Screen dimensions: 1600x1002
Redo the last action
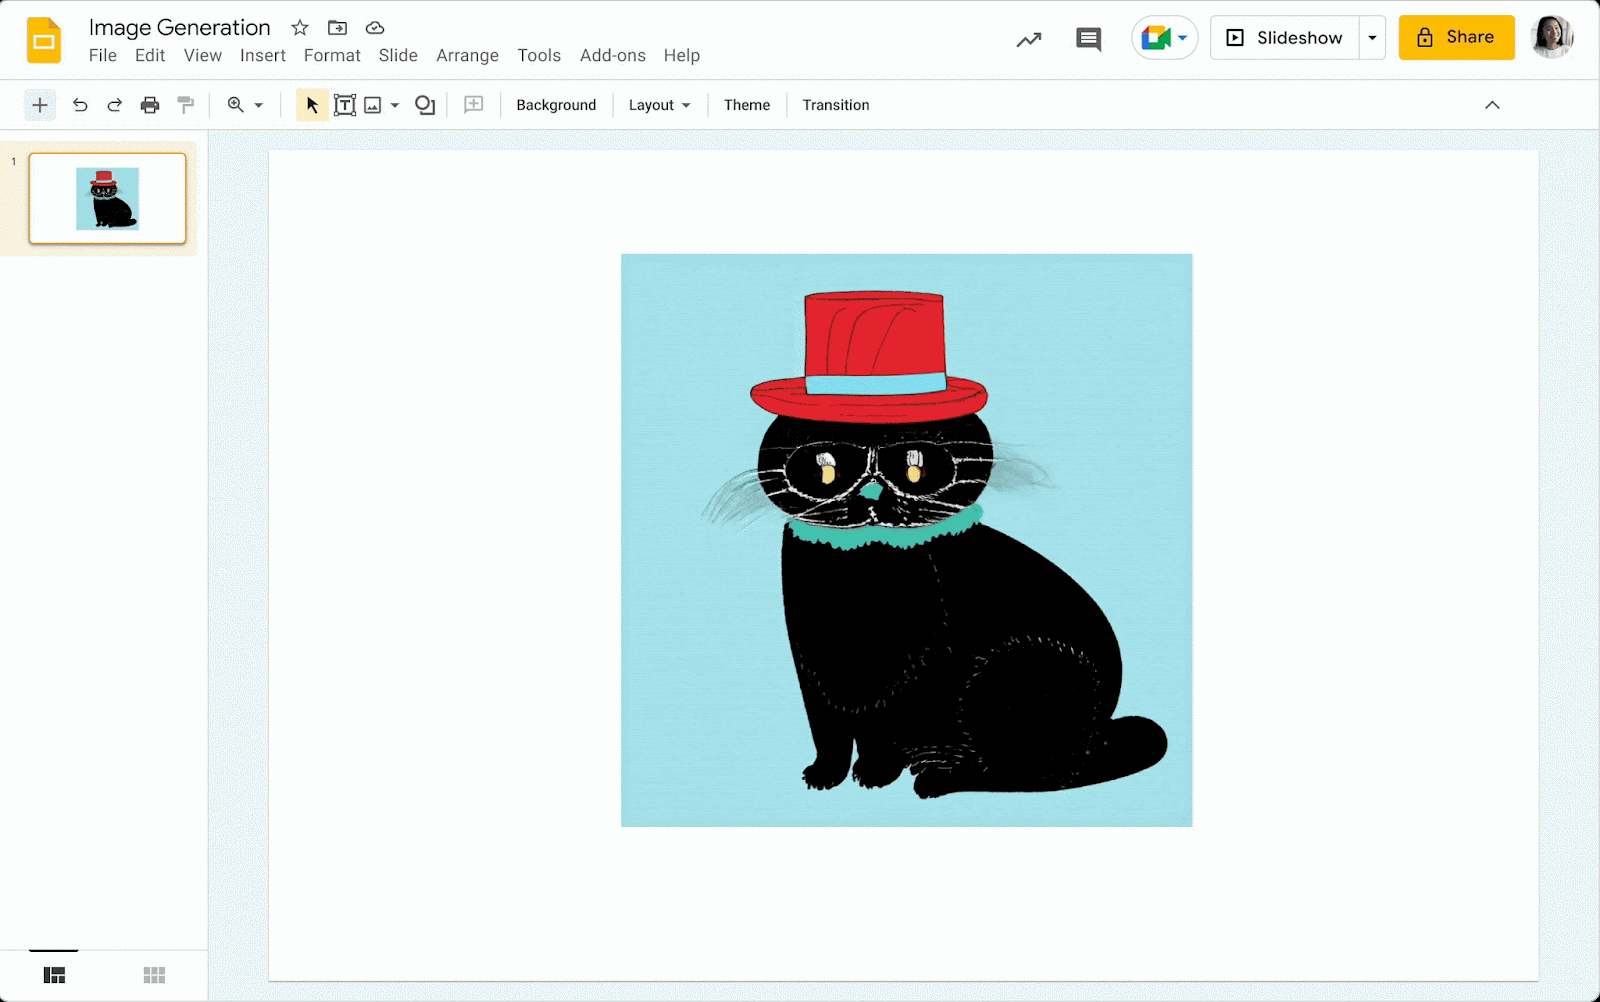114,104
